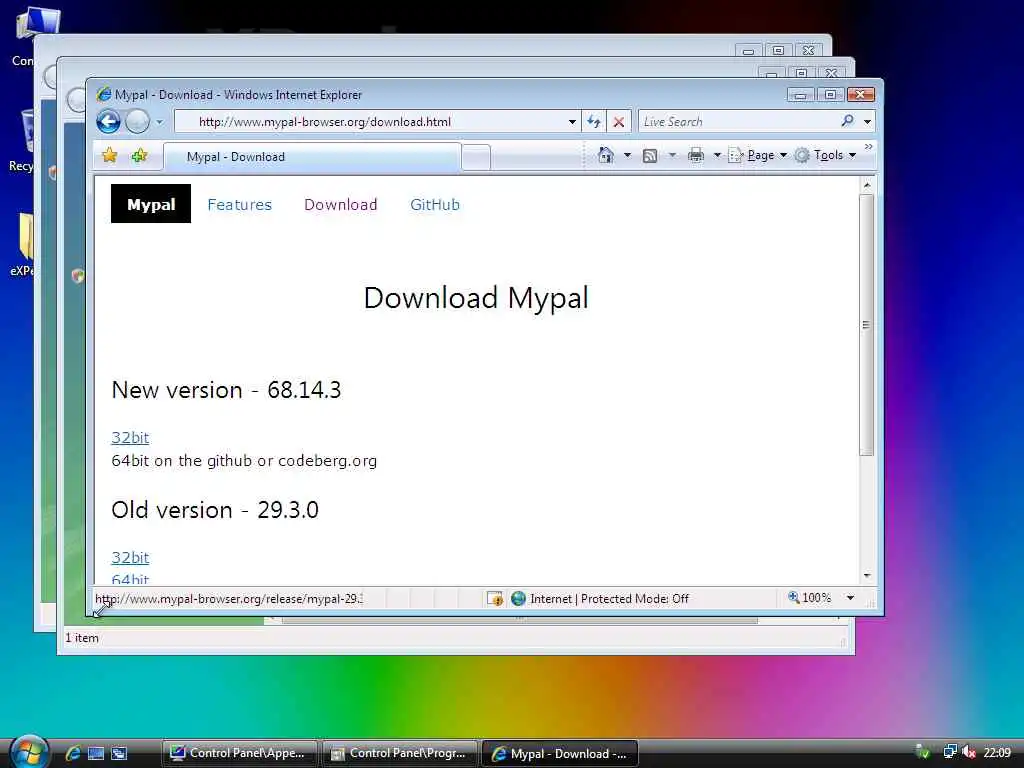Click the Windows Start orb

click(x=29, y=752)
